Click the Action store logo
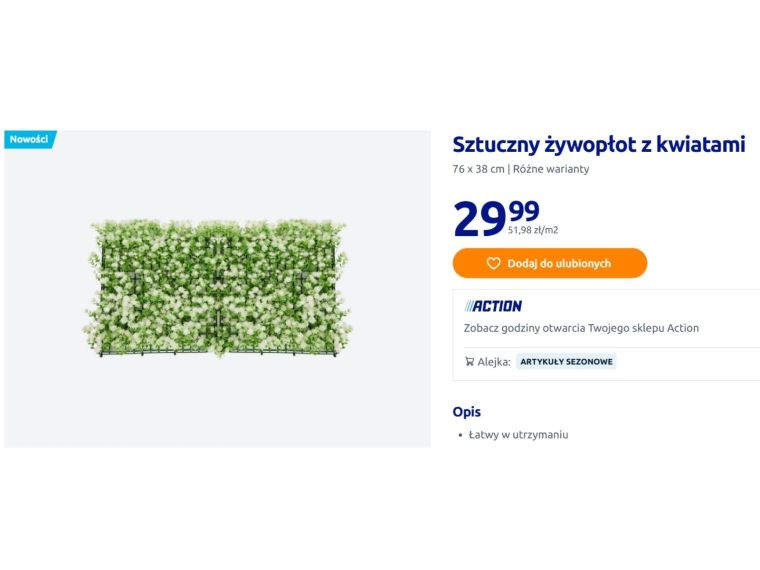The width and height of the screenshot is (760, 570). pyautogui.click(x=493, y=306)
